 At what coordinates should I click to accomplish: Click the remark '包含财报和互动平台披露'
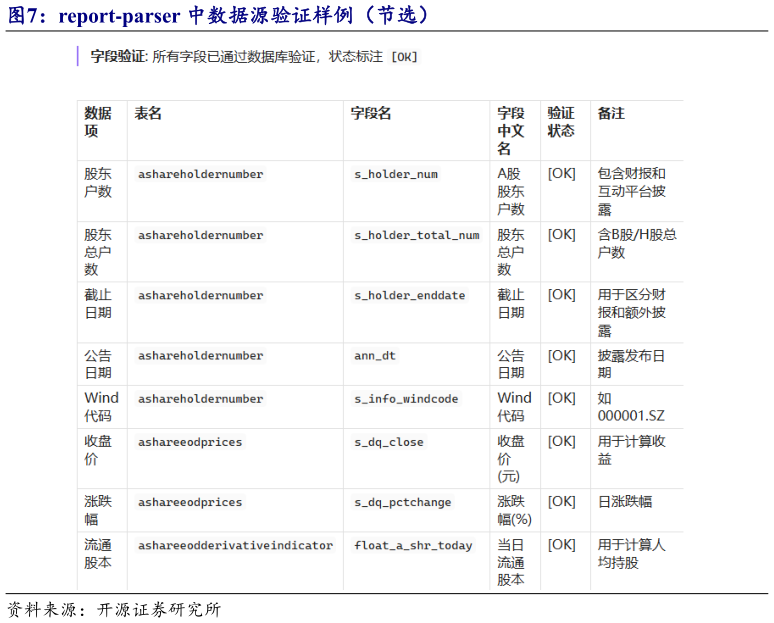click(x=631, y=192)
